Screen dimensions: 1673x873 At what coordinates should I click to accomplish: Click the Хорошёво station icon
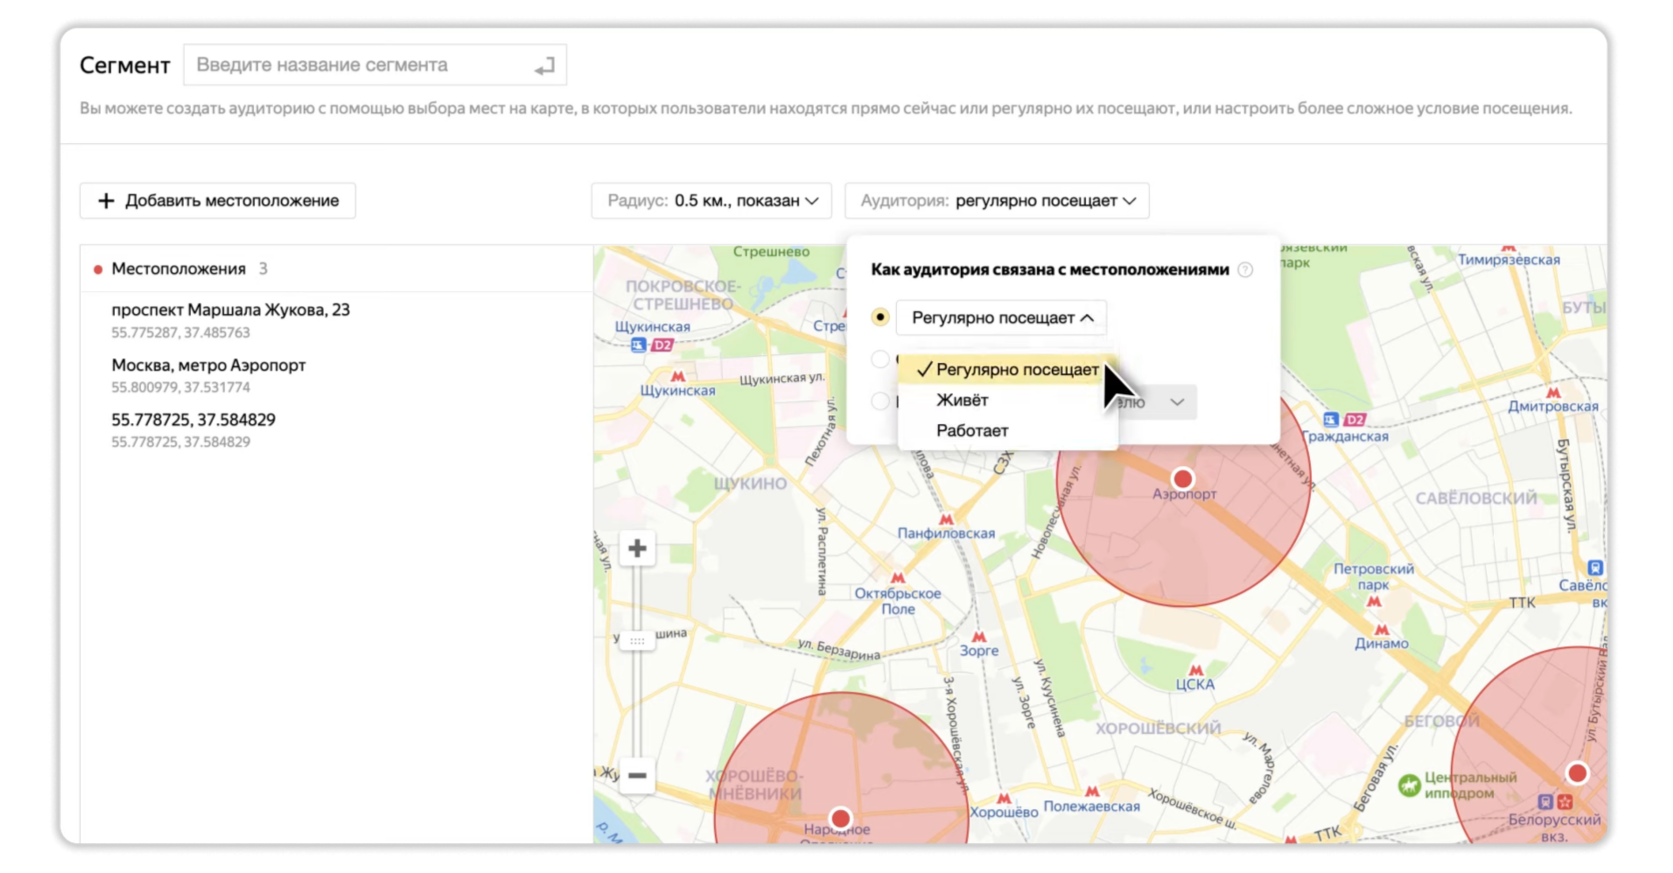tap(1004, 797)
